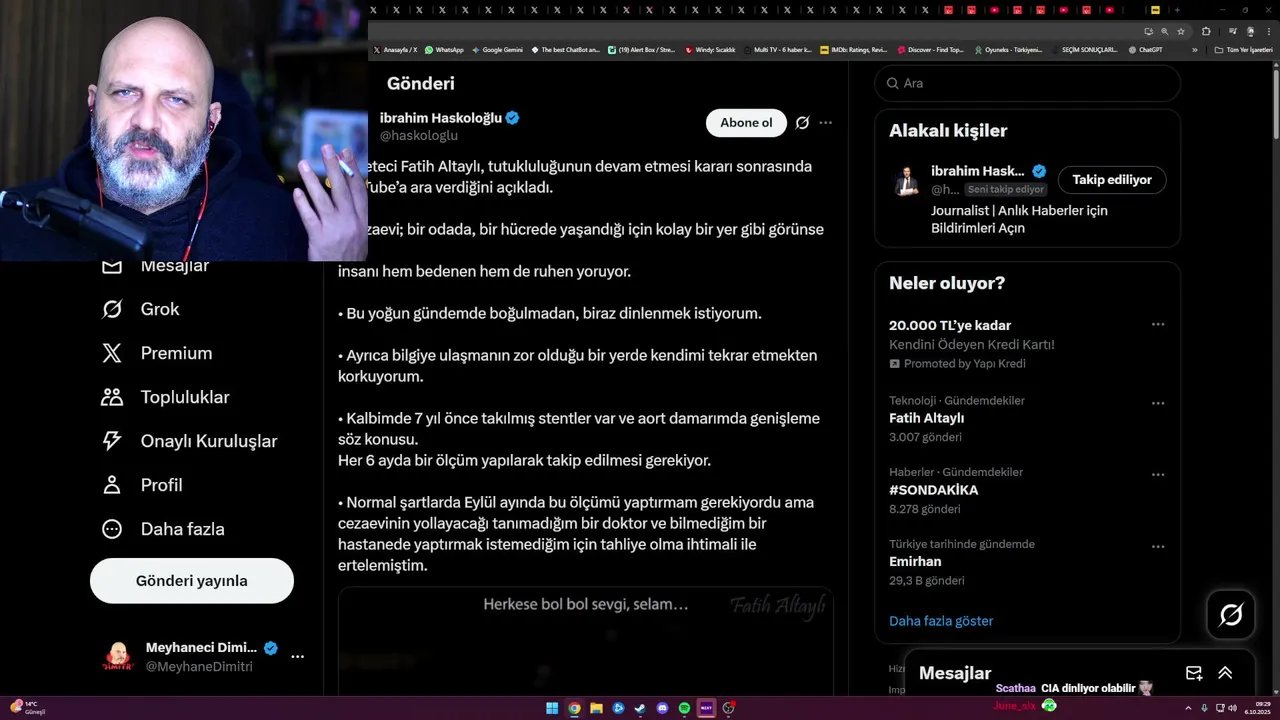Open ChatGPT bookmark

[1145, 49]
